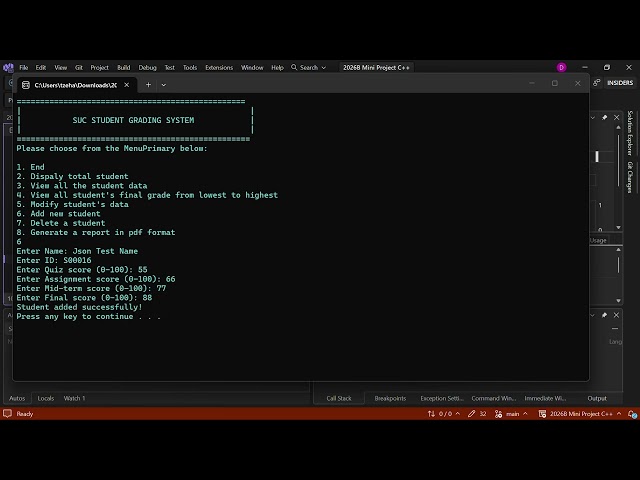
Task: Switch to the Autos tab
Action: (17, 398)
